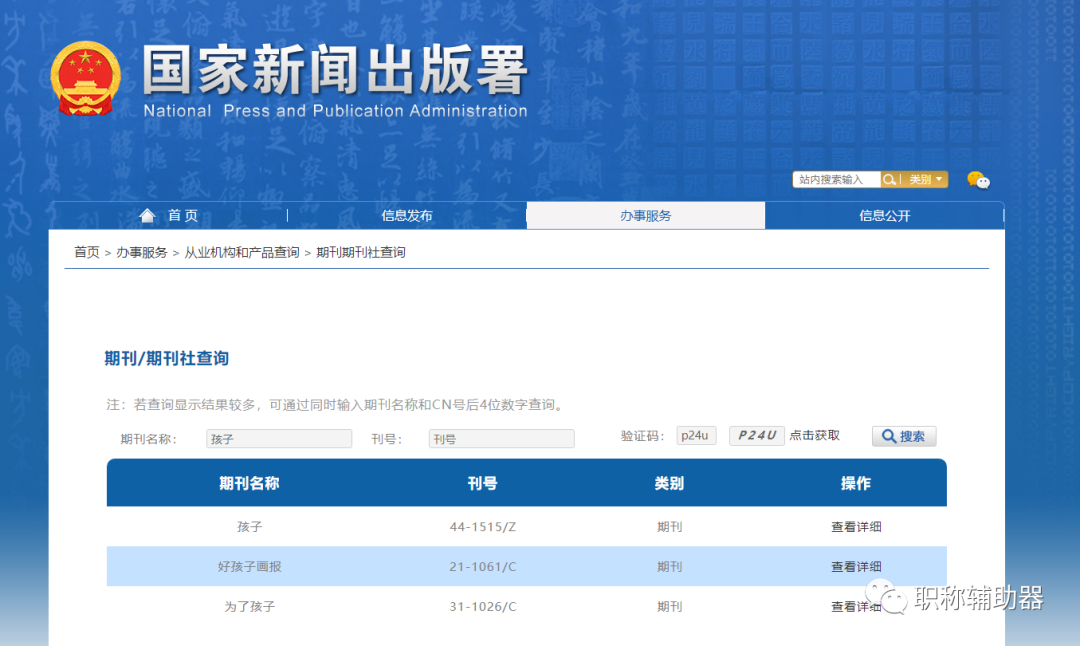The image size is (1080, 646).
Task: Click the home icon next to 首页
Action: (x=147, y=214)
